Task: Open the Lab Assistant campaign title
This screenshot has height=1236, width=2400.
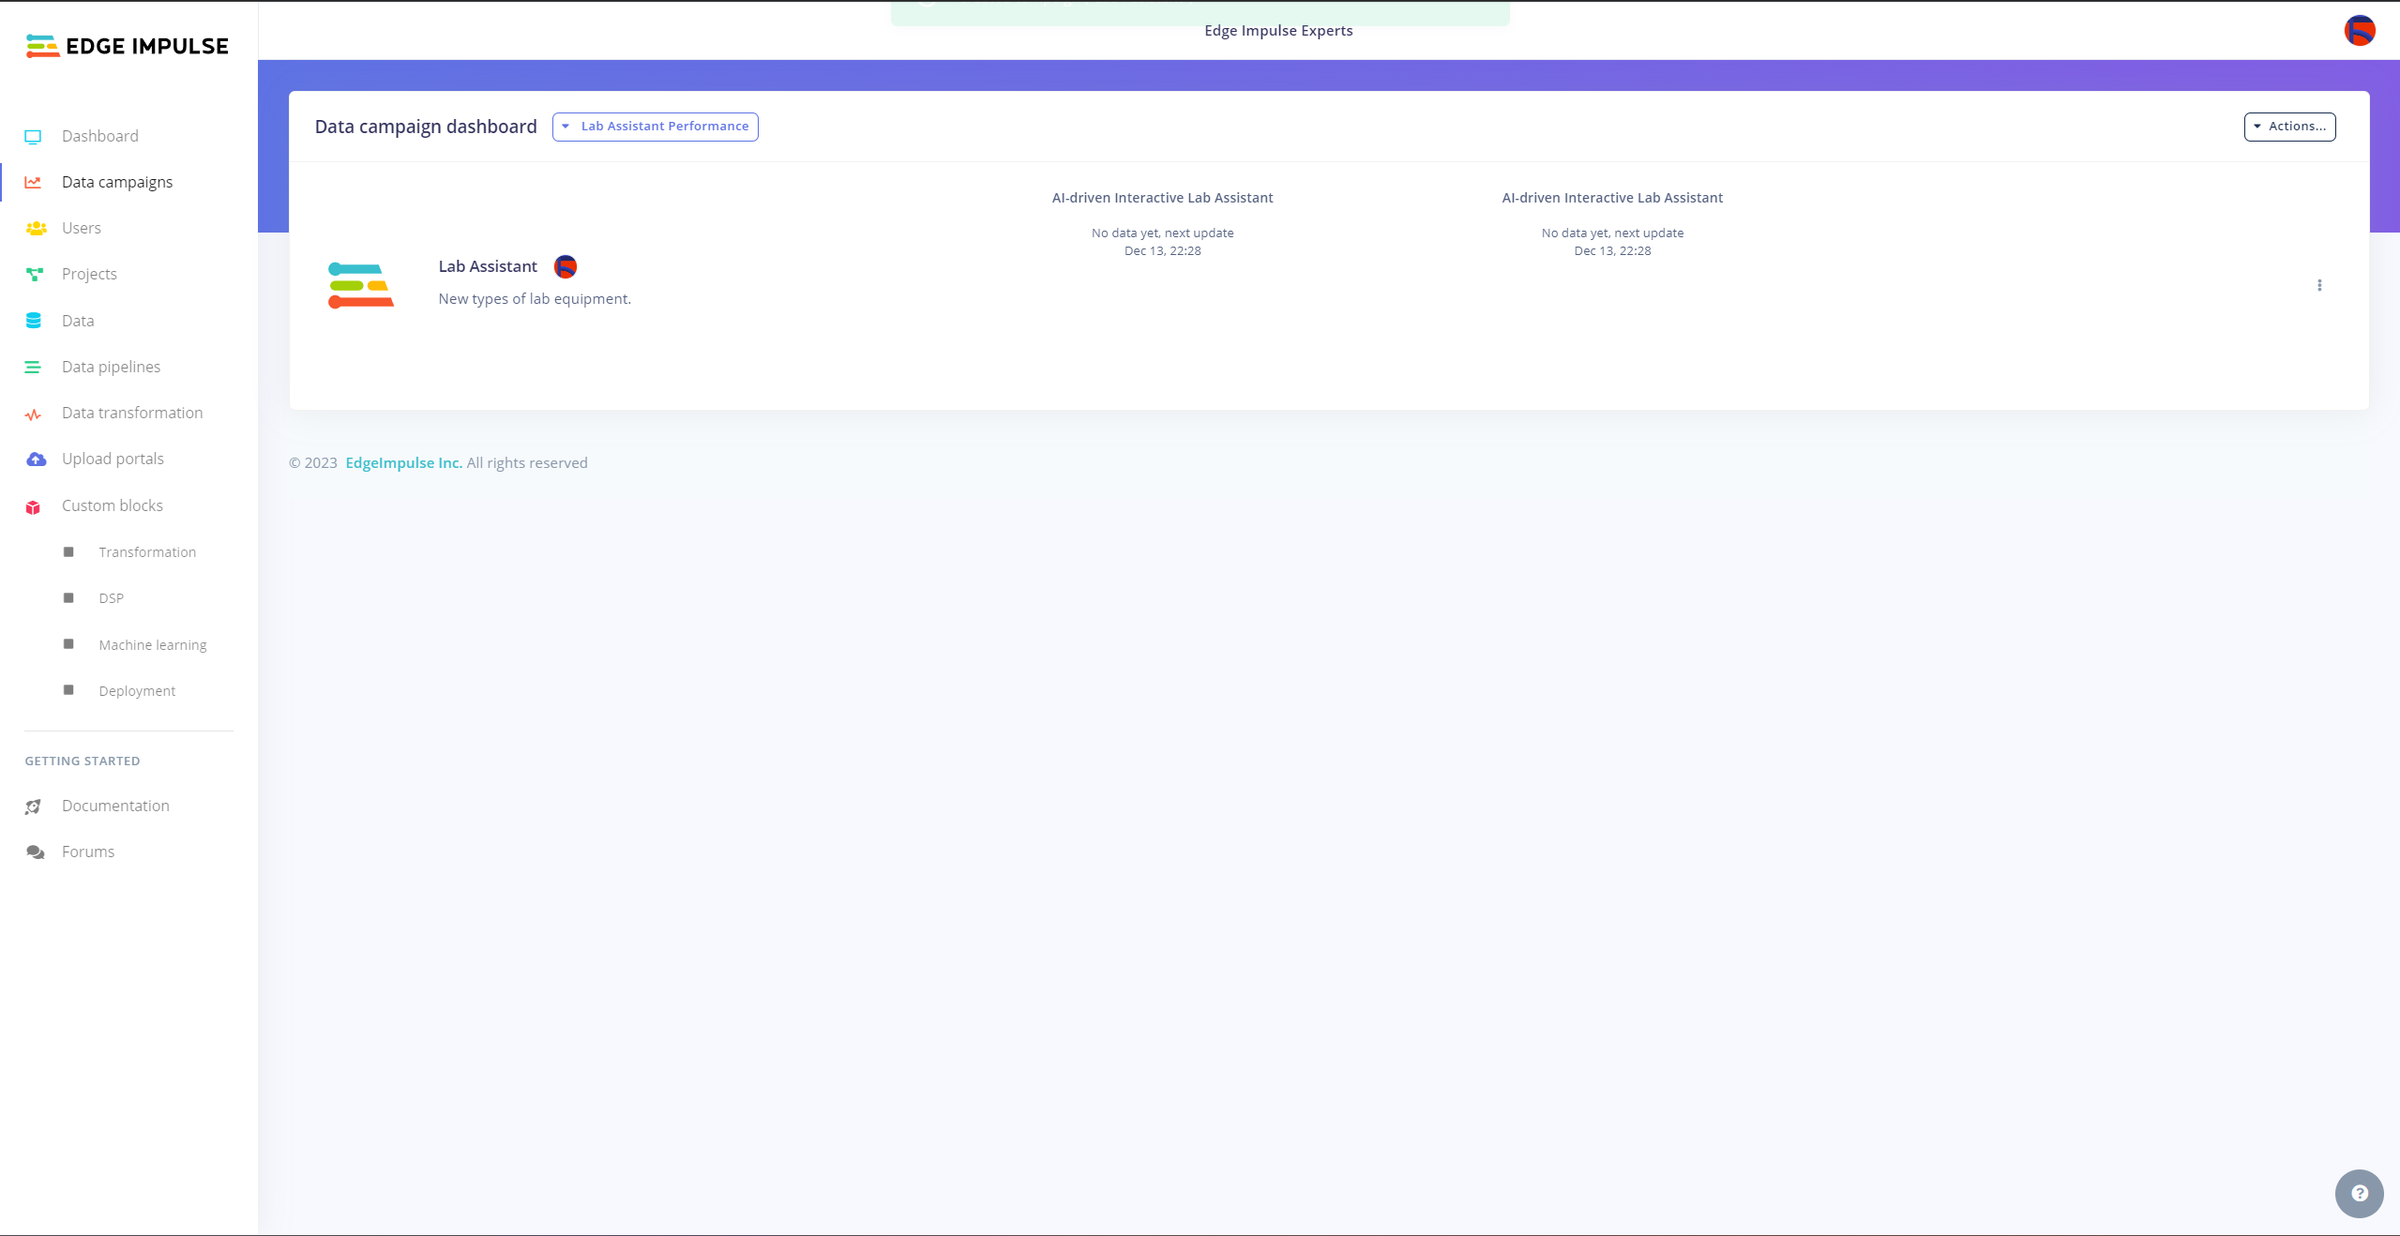Action: pyautogui.click(x=487, y=266)
